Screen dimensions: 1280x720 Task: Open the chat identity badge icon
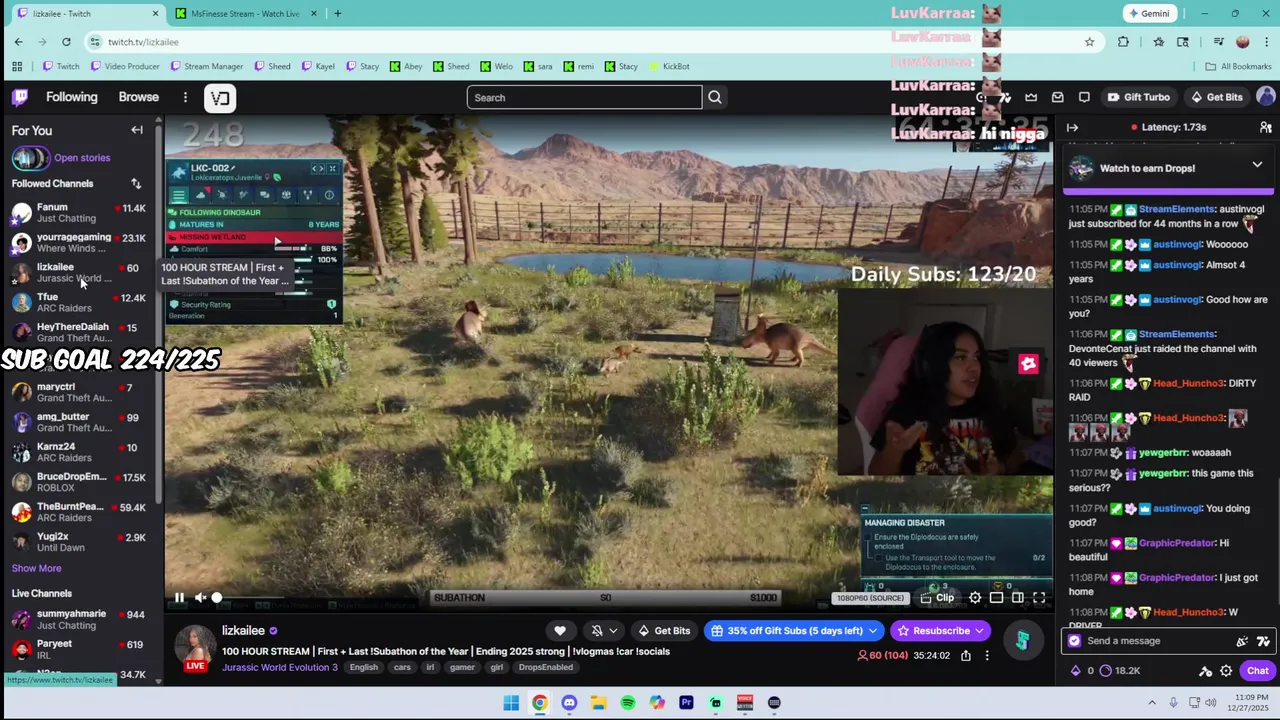tap(1075, 641)
